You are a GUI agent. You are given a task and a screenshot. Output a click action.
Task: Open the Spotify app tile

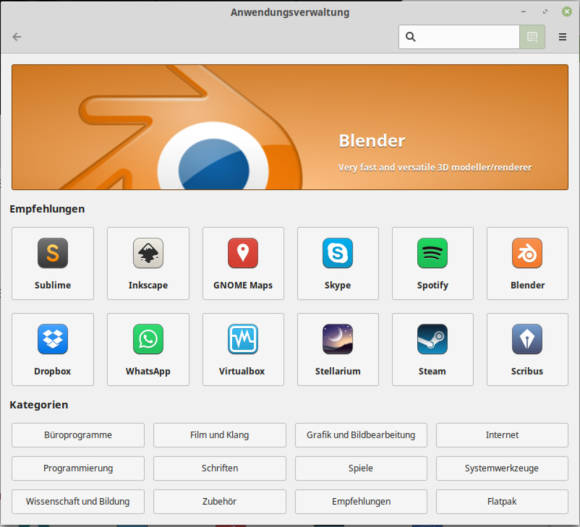[x=432, y=263]
